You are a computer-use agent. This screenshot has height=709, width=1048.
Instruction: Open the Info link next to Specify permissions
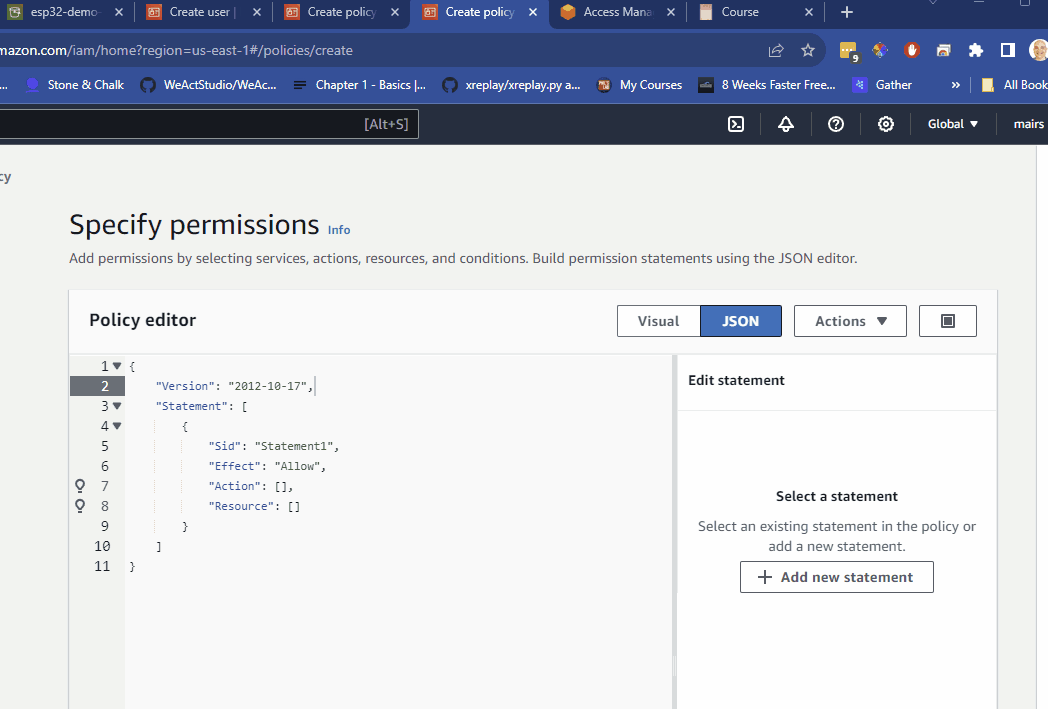pos(338,230)
